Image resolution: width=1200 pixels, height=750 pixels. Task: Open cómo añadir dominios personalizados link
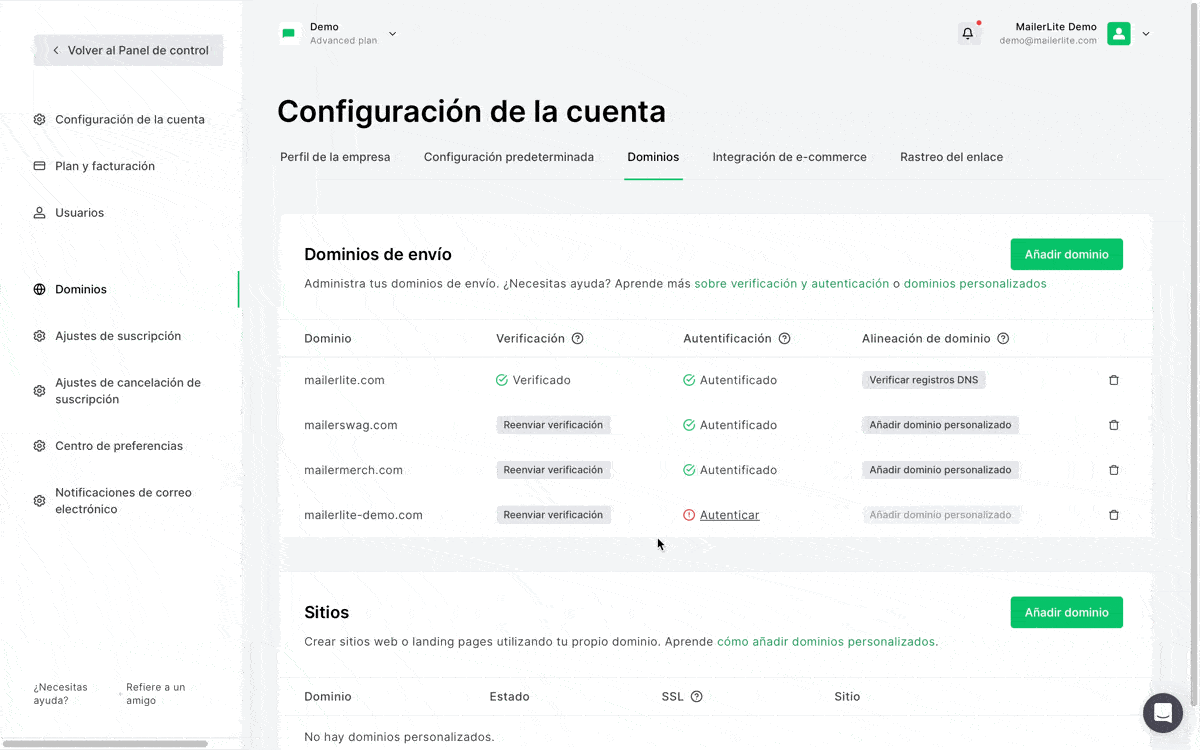tap(826, 642)
